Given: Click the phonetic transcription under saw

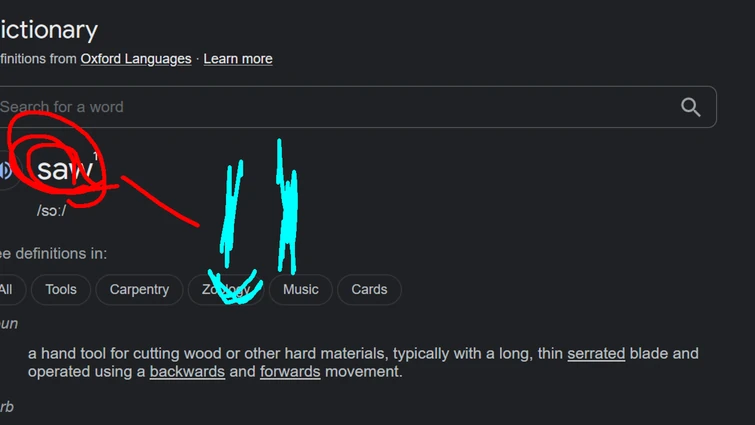Looking at the screenshot, I should [51, 211].
